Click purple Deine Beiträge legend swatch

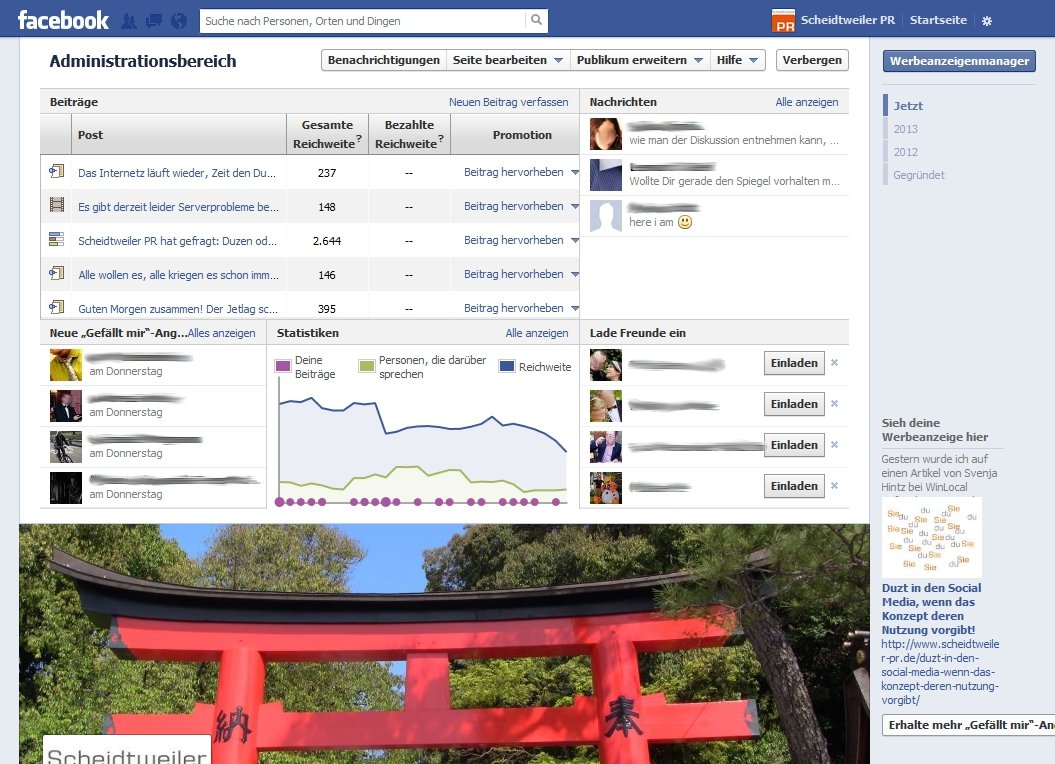pos(283,366)
